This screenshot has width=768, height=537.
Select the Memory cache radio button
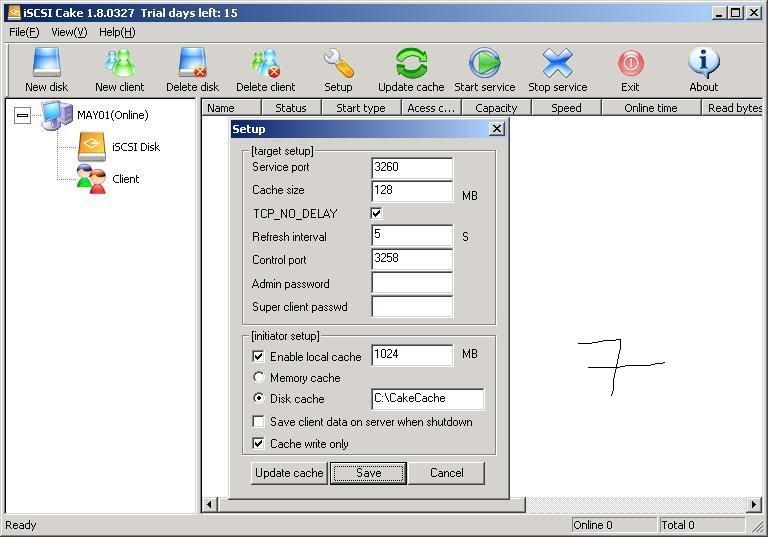point(259,378)
